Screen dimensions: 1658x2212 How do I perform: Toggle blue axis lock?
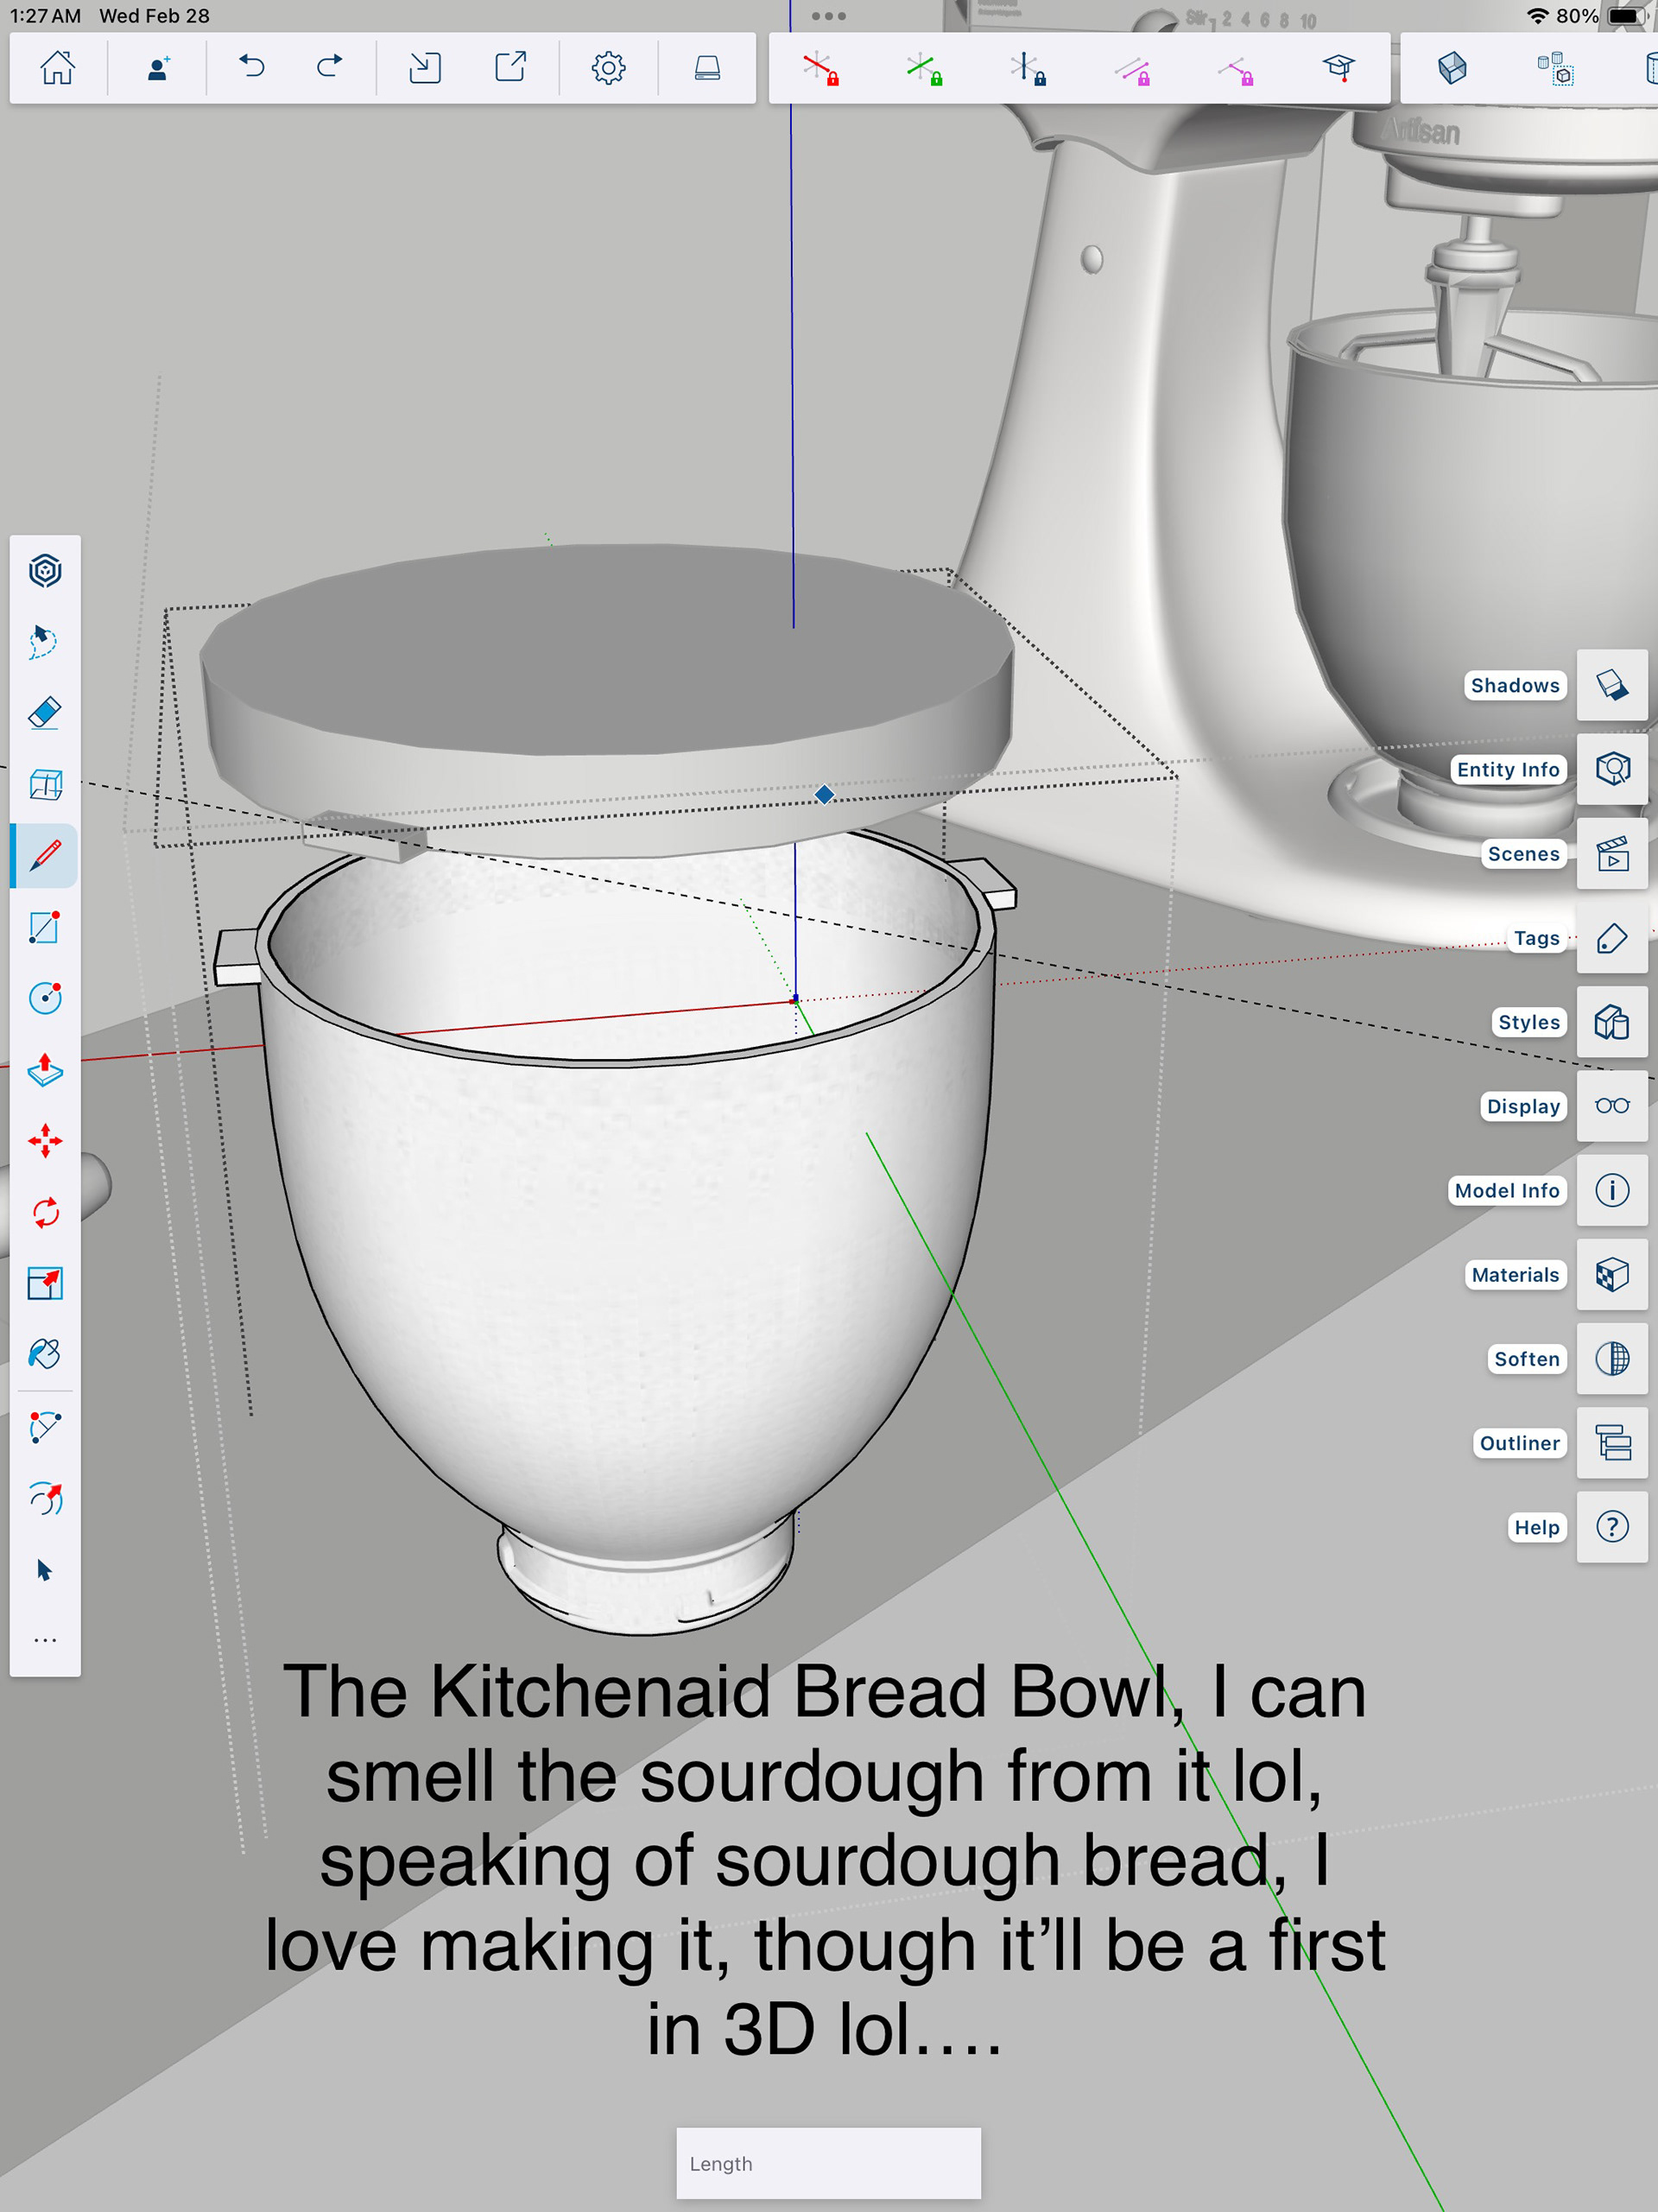click(1027, 69)
